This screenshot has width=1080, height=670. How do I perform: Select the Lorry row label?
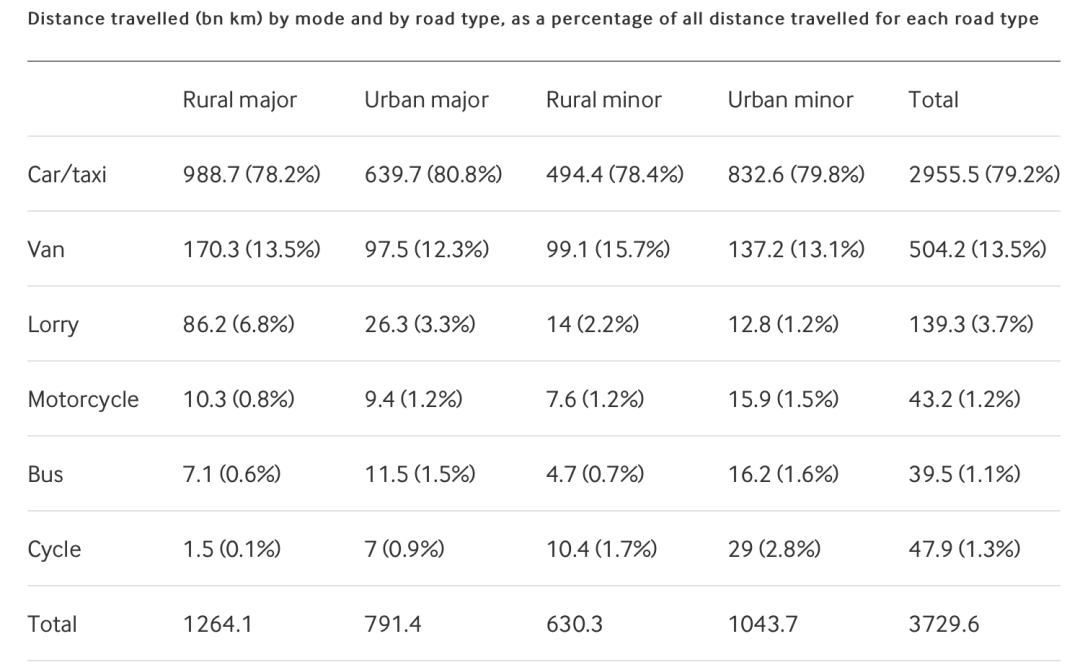53,325
